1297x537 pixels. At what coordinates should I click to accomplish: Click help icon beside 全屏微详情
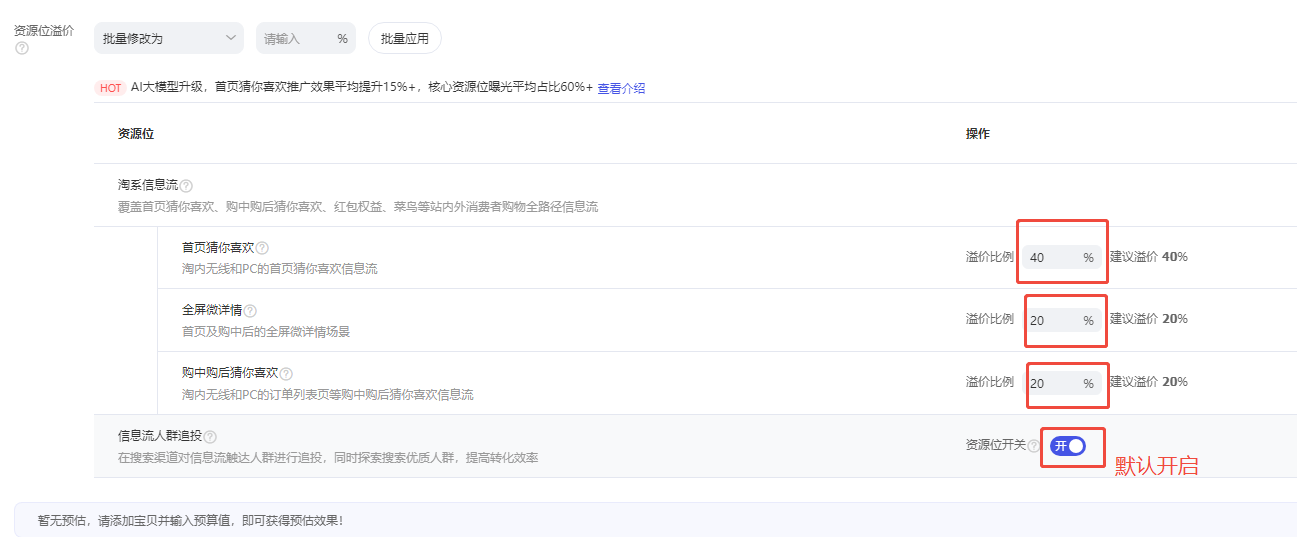tap(250, 311)
